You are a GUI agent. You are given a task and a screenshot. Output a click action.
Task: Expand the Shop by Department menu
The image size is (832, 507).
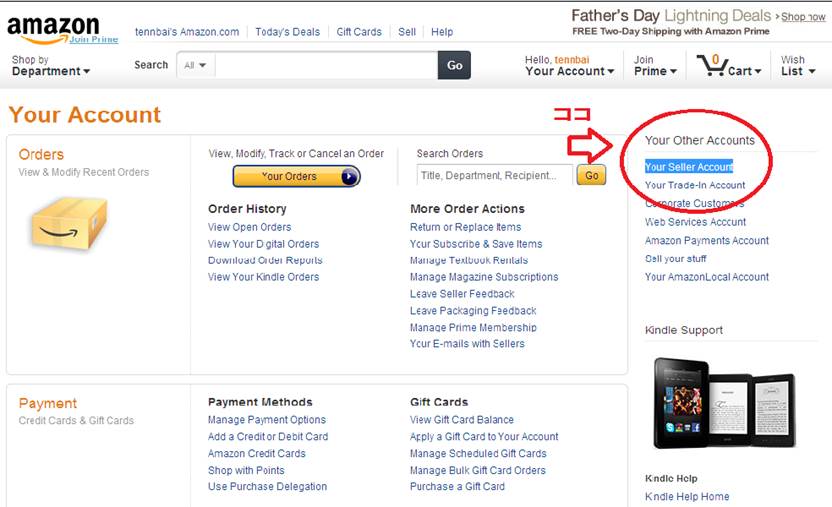pos(50,66)
